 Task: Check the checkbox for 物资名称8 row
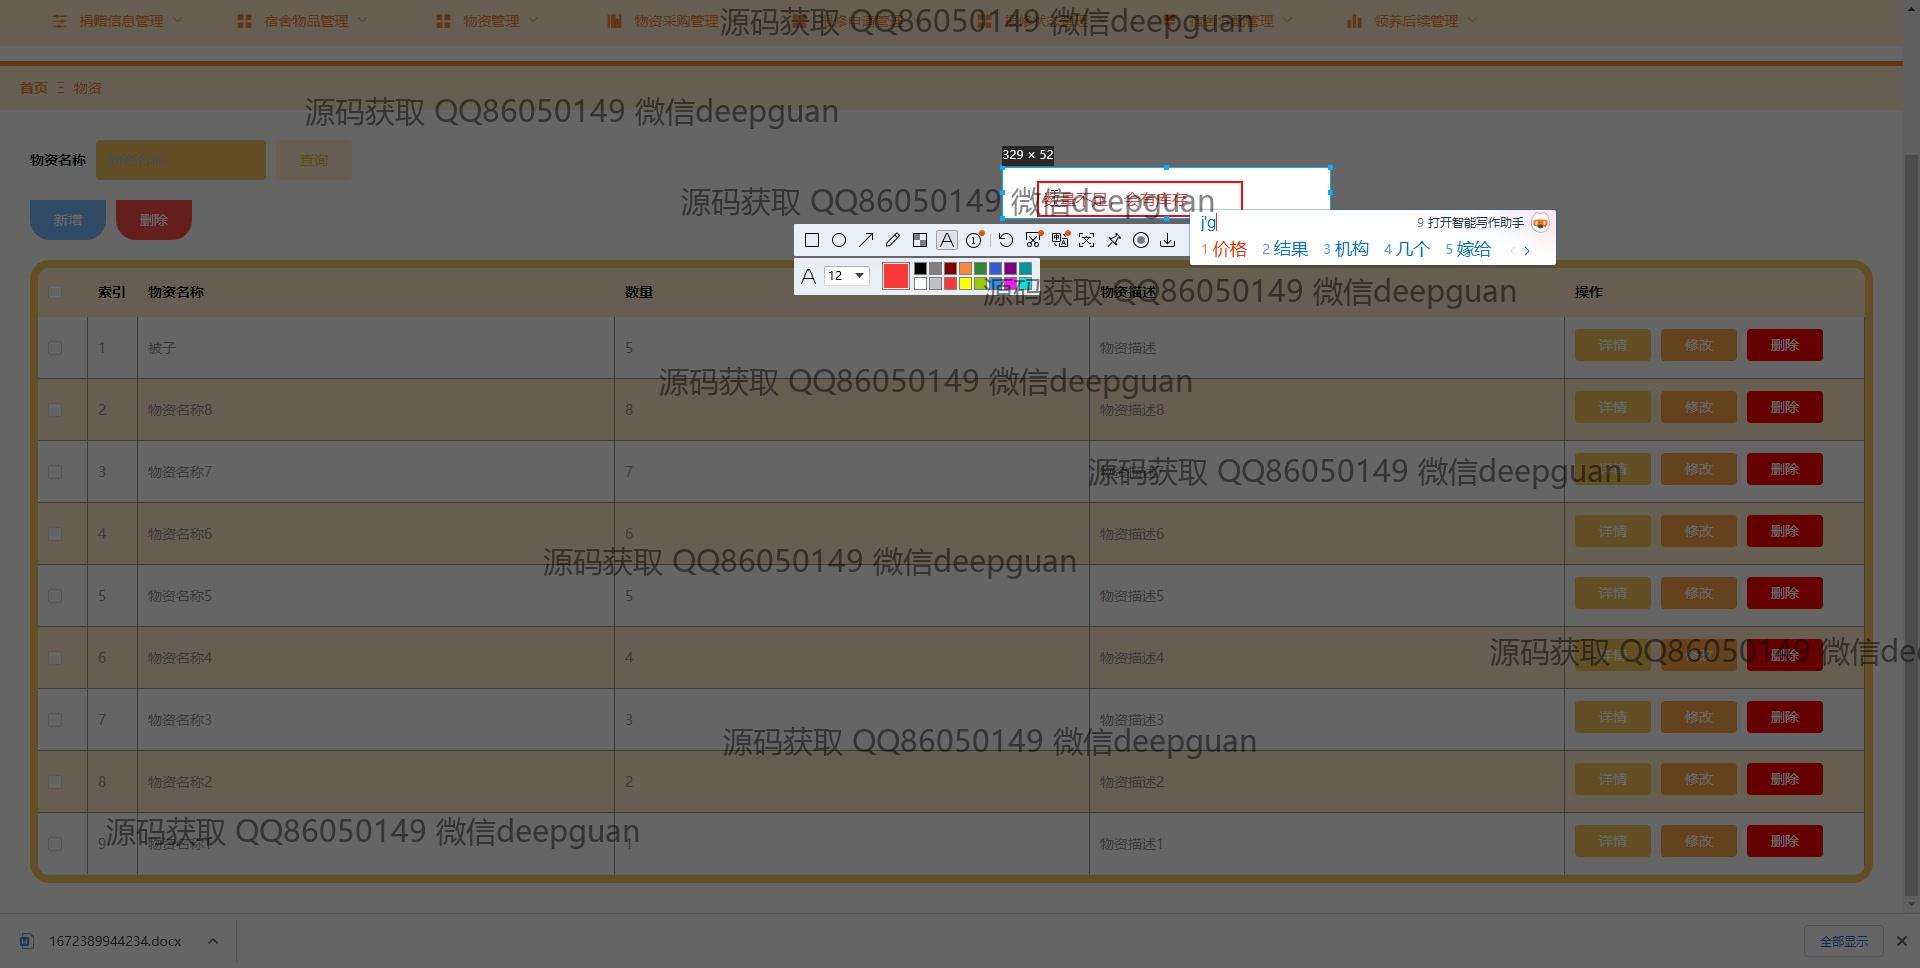point(55,410)
